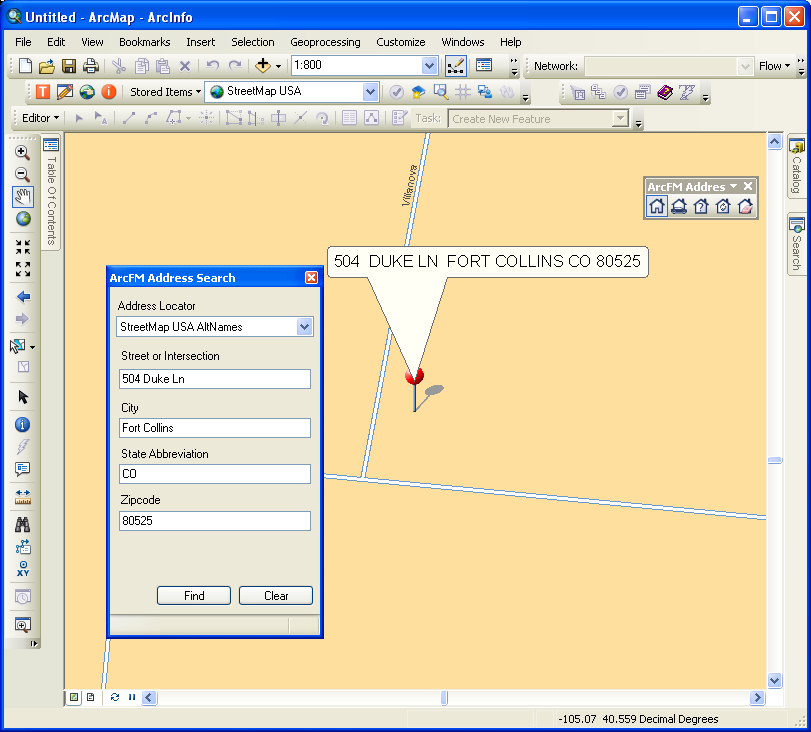Expand Select Features tool dropdown arrow
Viewport: 811px width, 732px height.
(x=33, y=347)
